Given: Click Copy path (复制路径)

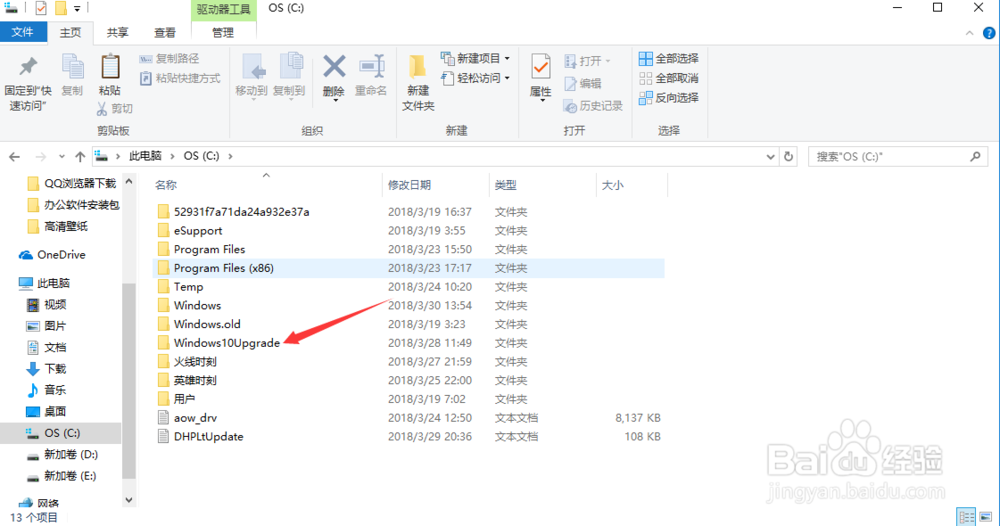Looking at the screenshot, I should [x=170, y=59].
